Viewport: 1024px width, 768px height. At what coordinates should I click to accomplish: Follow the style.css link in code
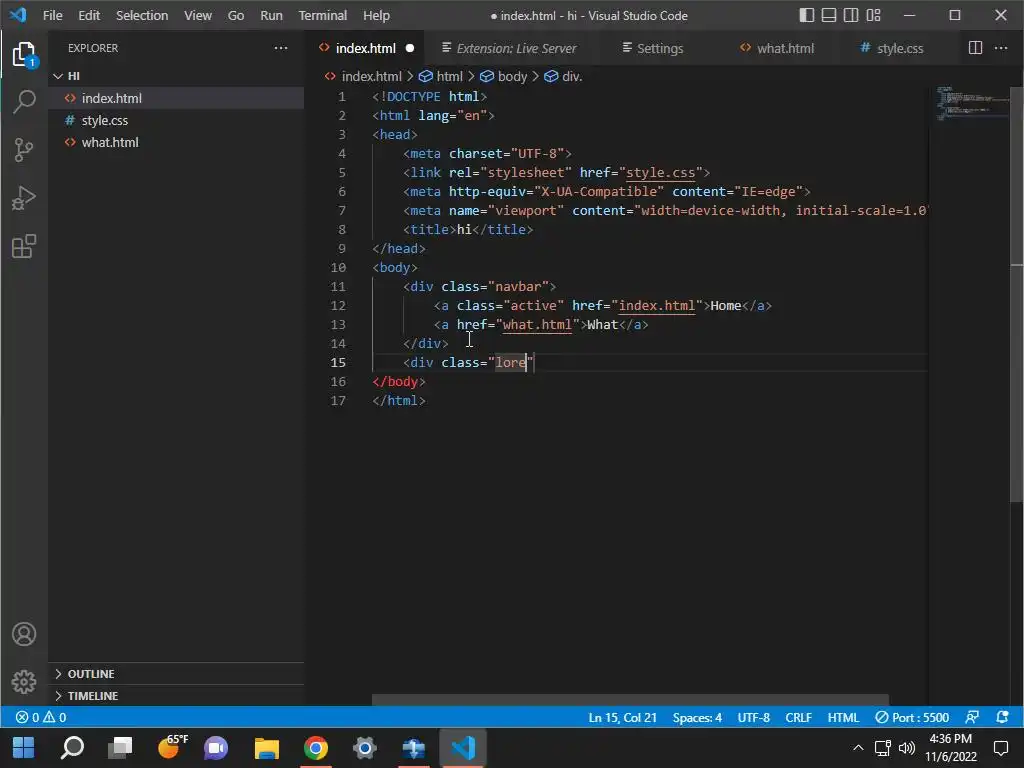(x=660, y=172)
